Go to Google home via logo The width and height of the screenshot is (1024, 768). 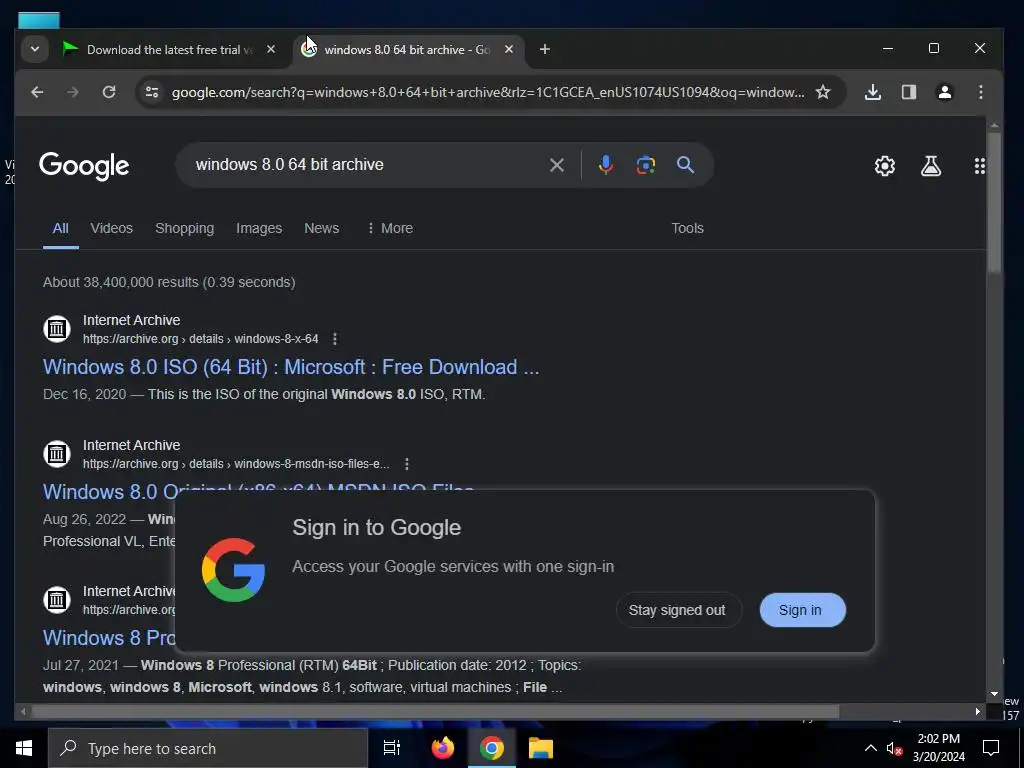click(84, 166)
